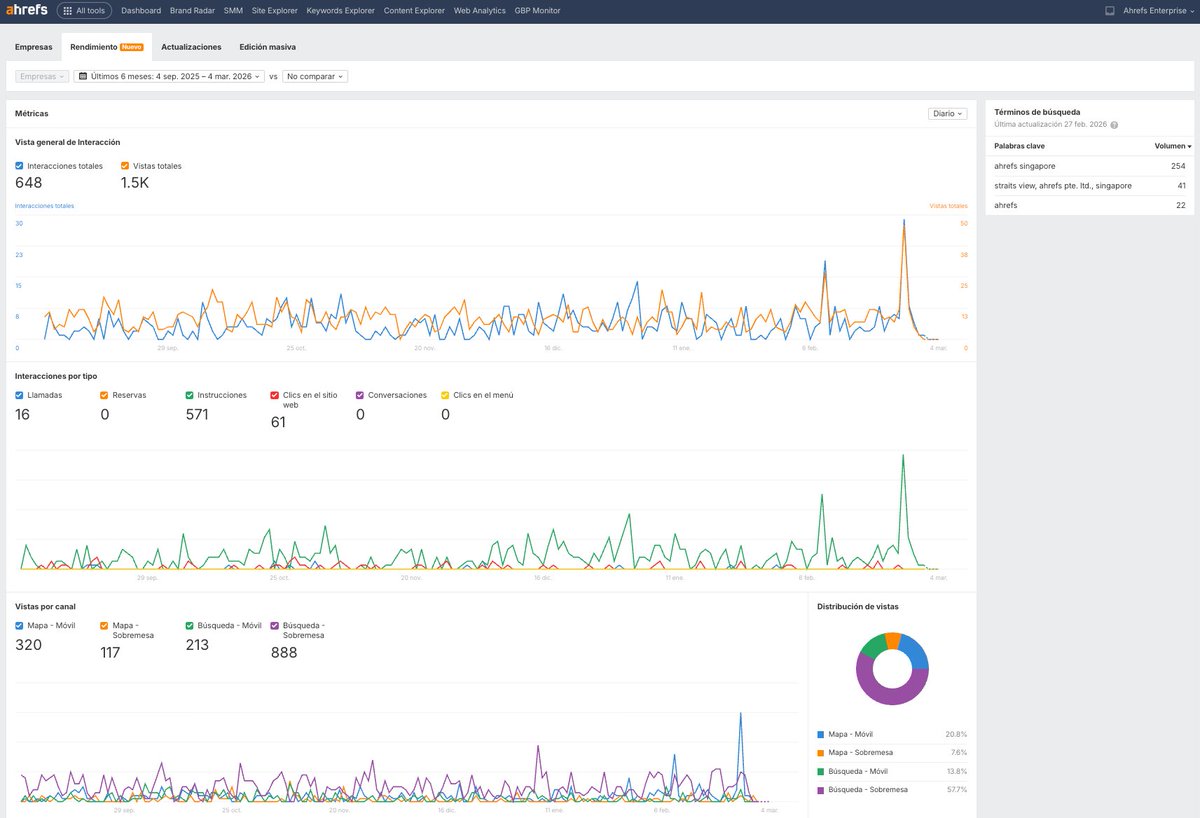Click the calendar icon in date selector
1200x818 pixels.
[84, 76]
